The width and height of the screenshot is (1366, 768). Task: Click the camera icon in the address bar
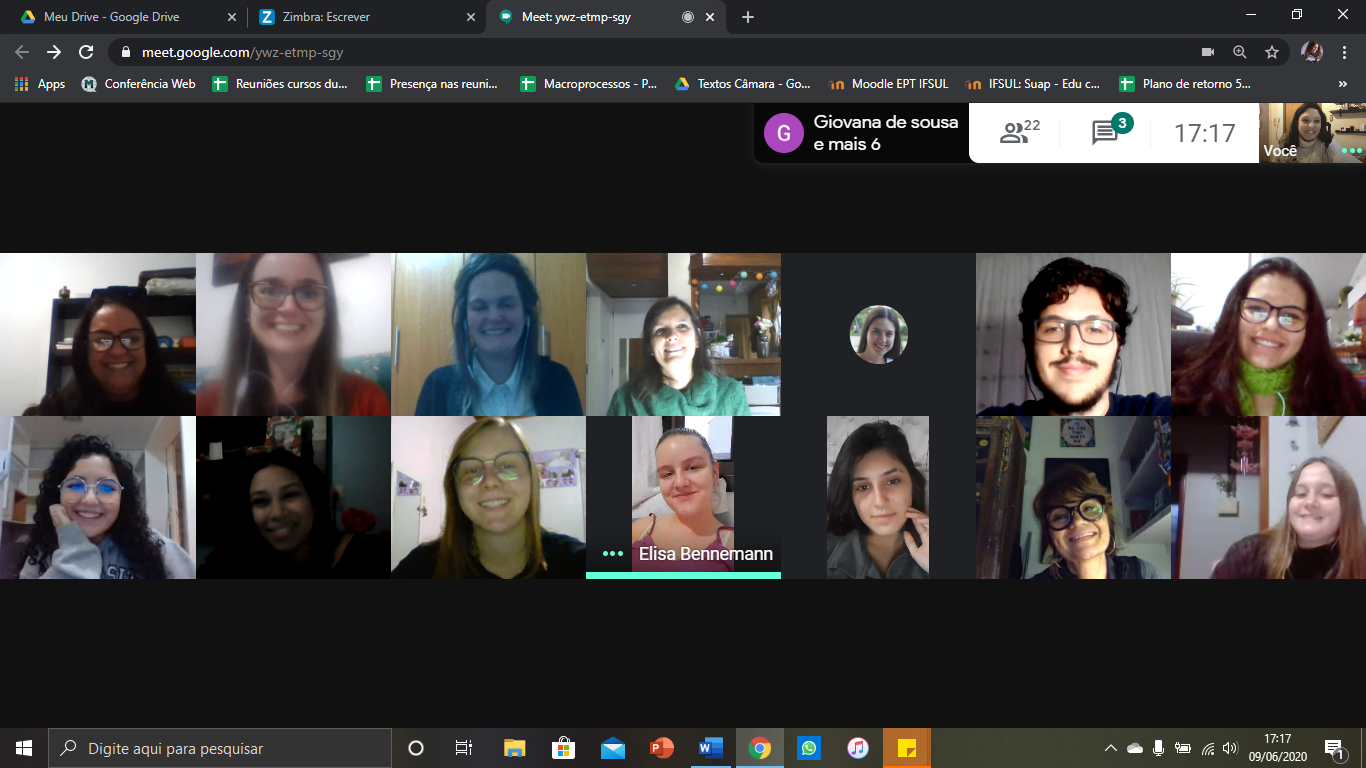coord(1207,52)
